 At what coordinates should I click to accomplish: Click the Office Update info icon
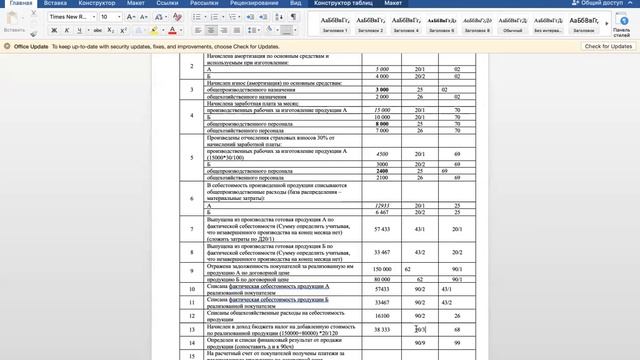tap(7, 47)
